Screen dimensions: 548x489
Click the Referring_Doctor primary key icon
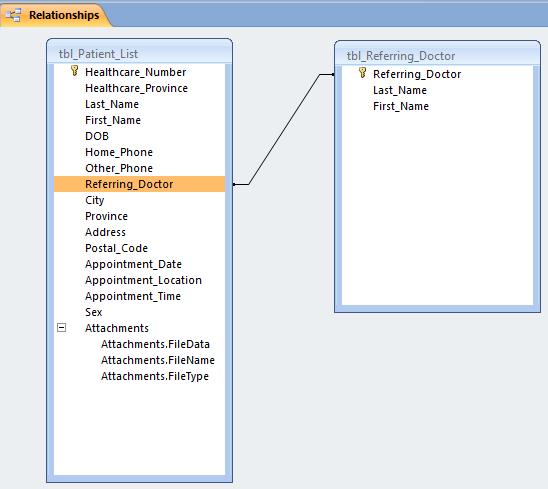(x=362, y=73)
